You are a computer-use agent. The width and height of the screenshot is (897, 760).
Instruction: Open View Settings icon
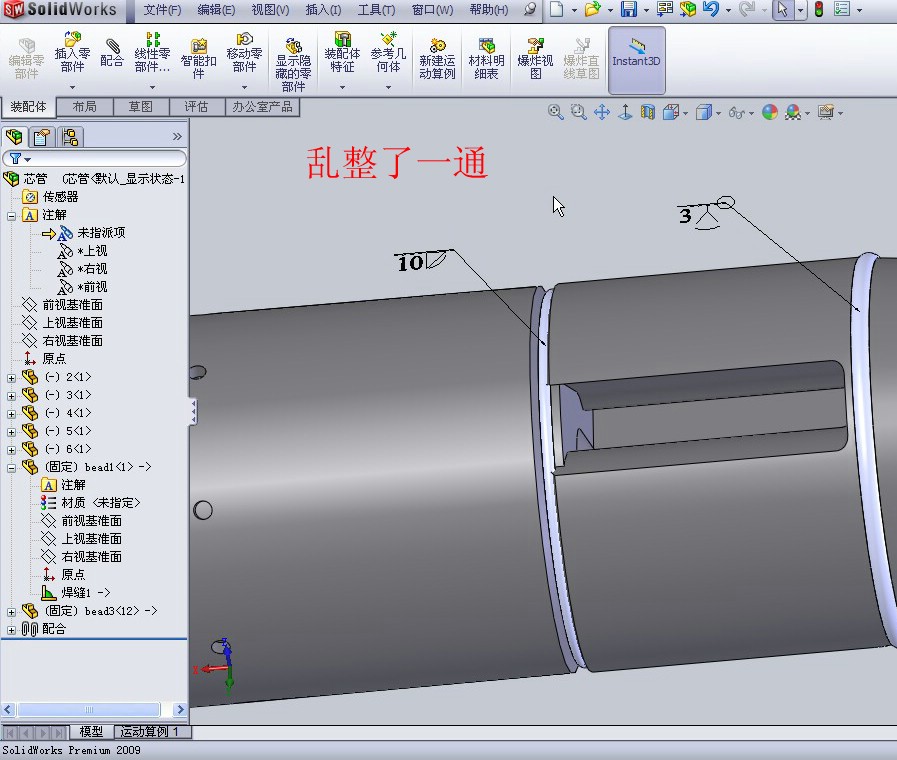tap(825, 112)
